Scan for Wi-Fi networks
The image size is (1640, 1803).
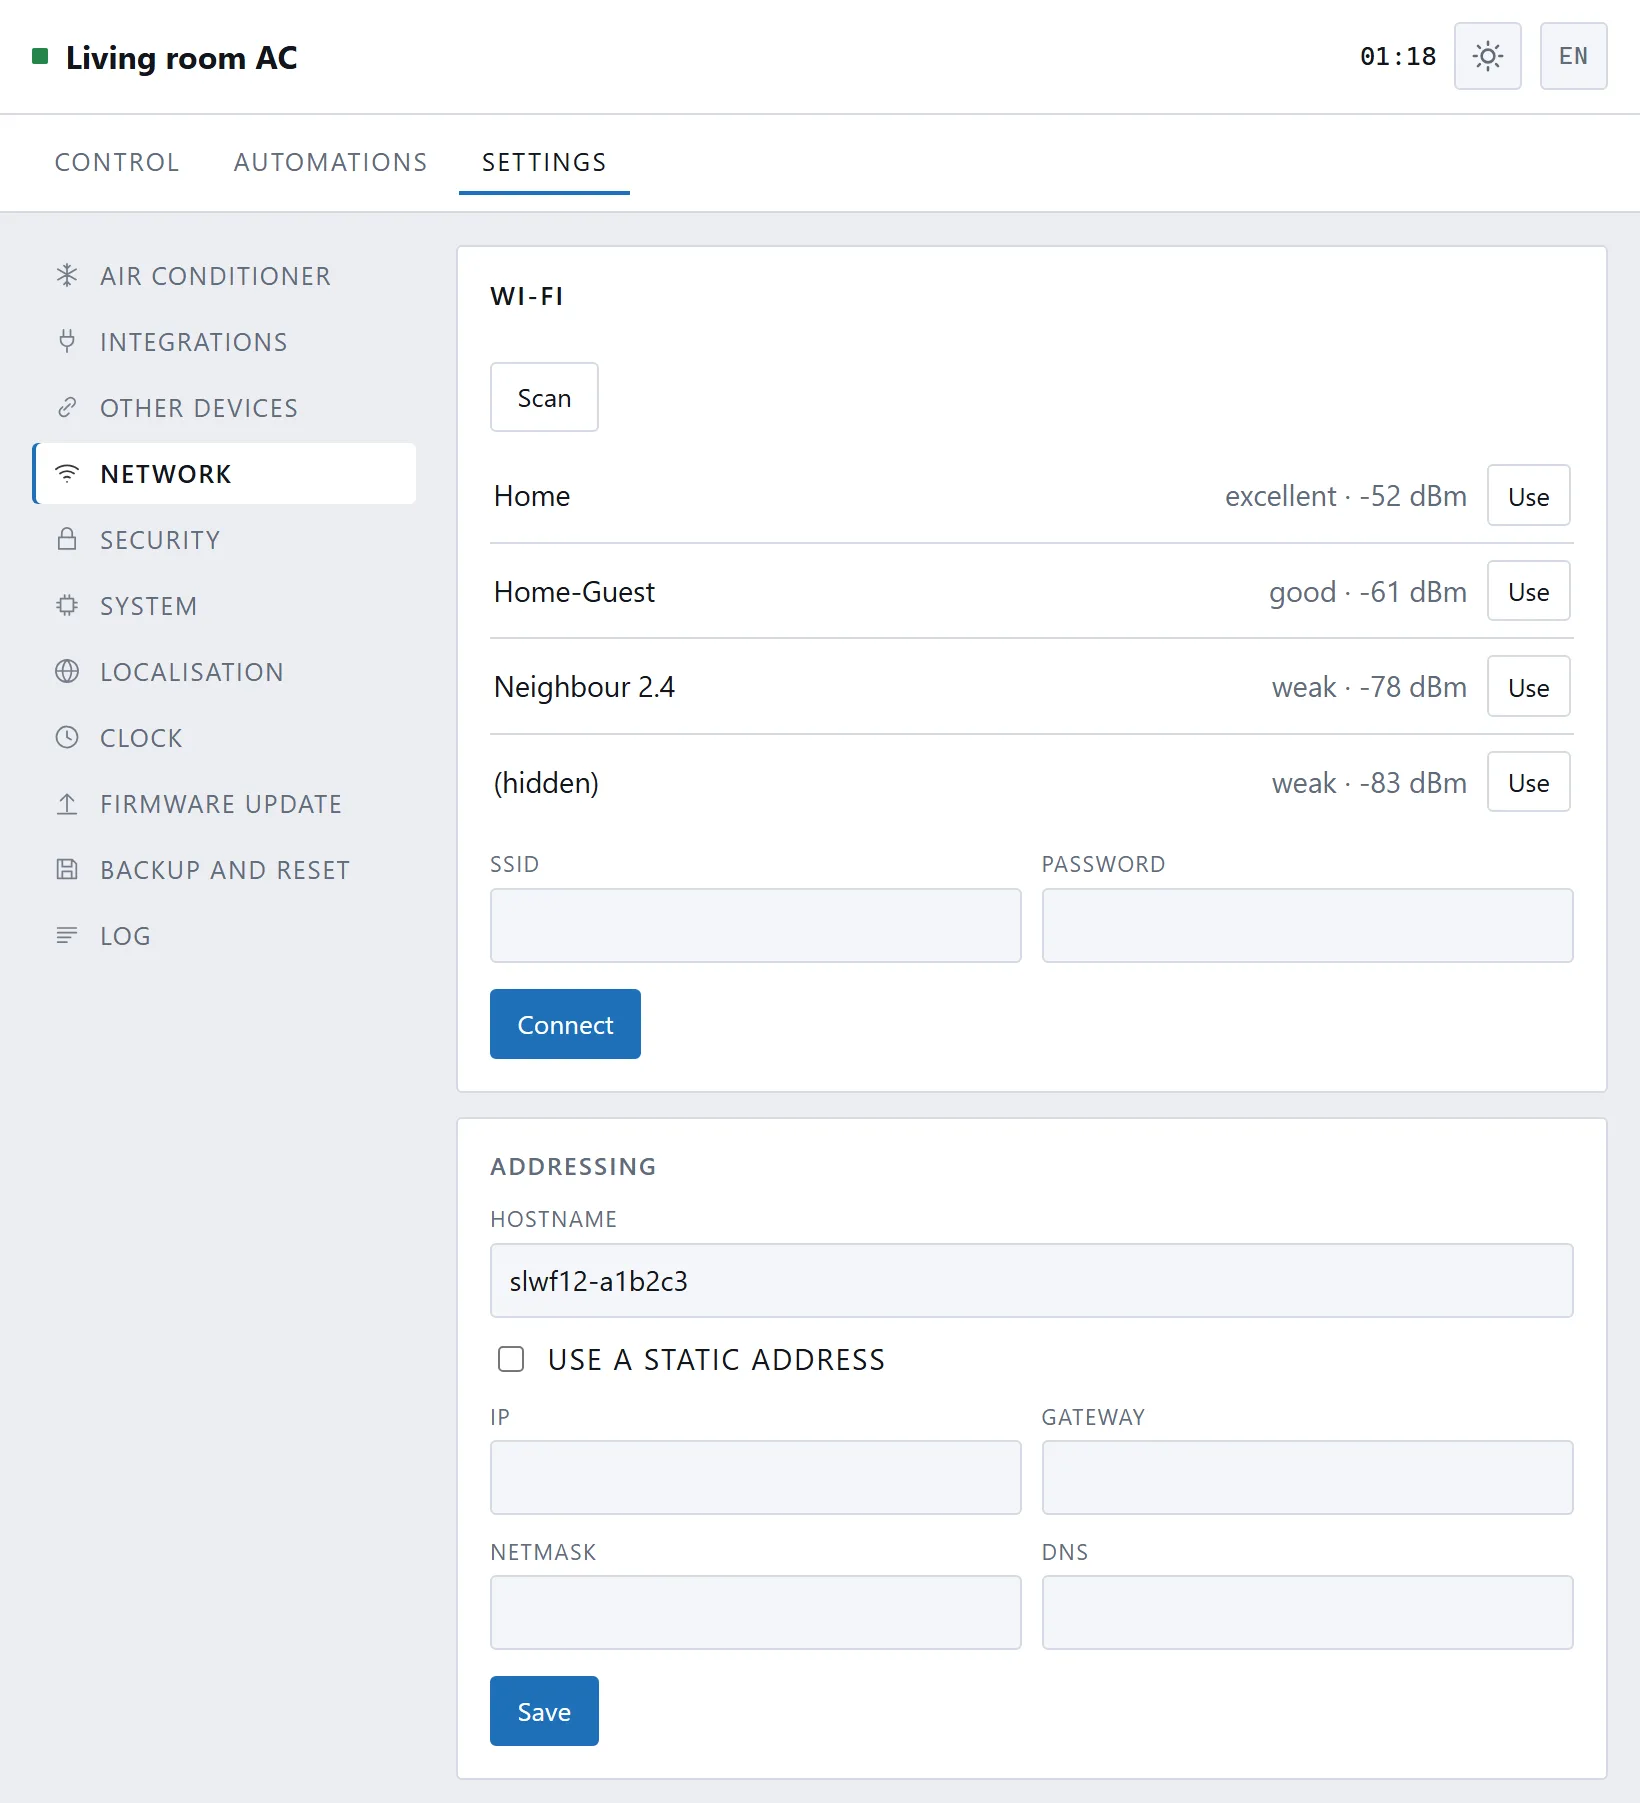[544, 397]
